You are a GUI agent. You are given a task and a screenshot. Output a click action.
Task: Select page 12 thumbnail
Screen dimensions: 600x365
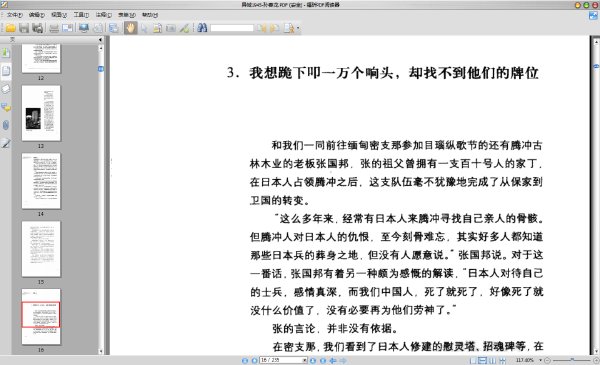coord(41,58)
